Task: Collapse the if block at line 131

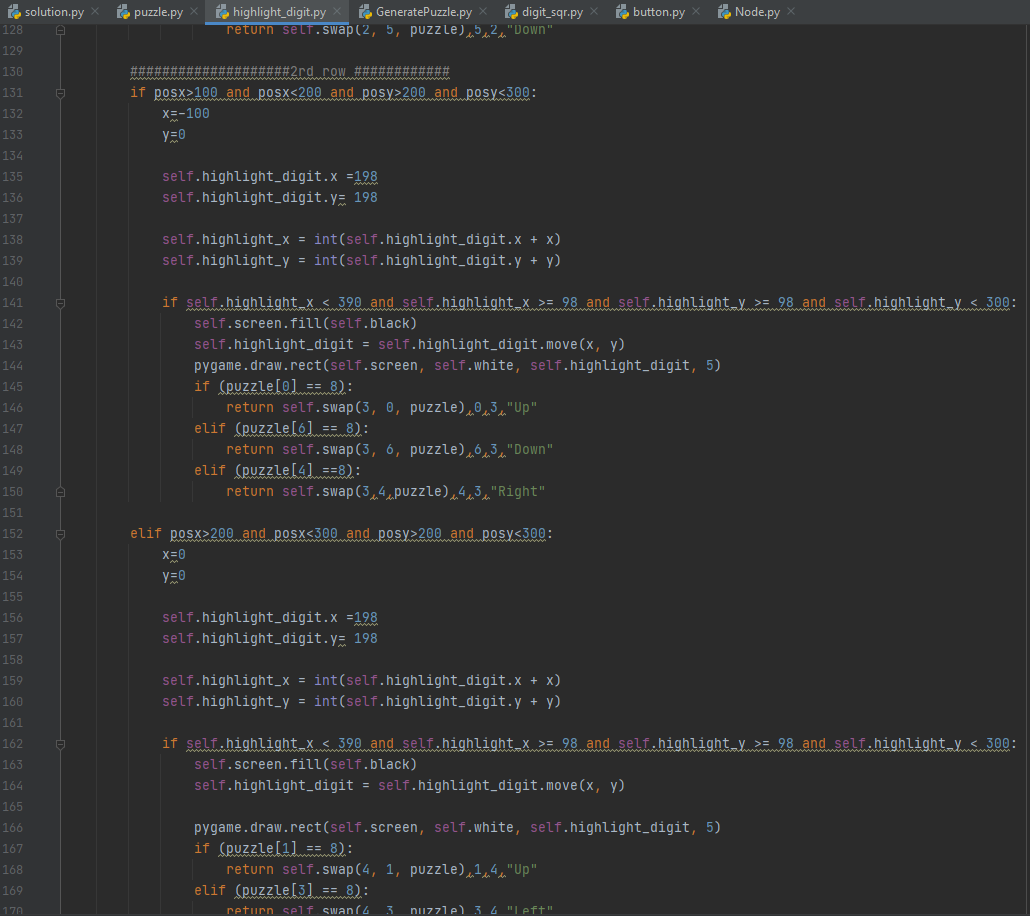Action: 60,92
